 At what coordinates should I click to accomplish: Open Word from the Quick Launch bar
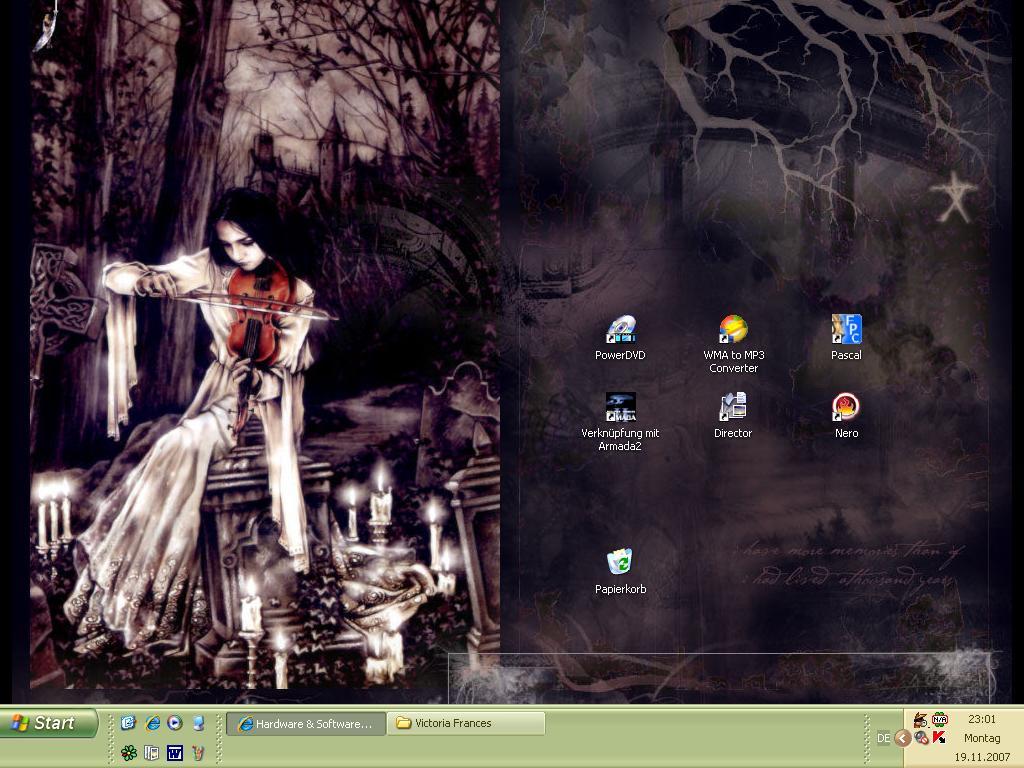tap(175, 753)
